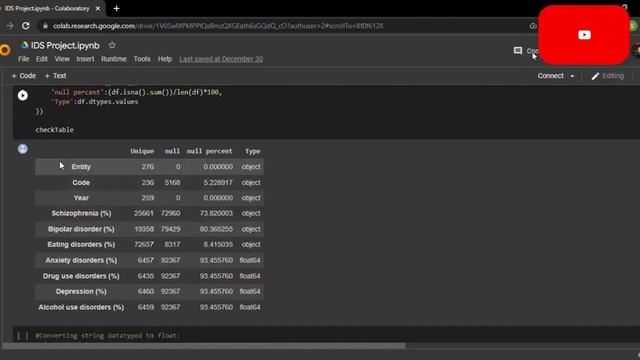Add a new Text cell
Image resolution: width=640 pixels, height=360 pixels.
tap(56, 76)
